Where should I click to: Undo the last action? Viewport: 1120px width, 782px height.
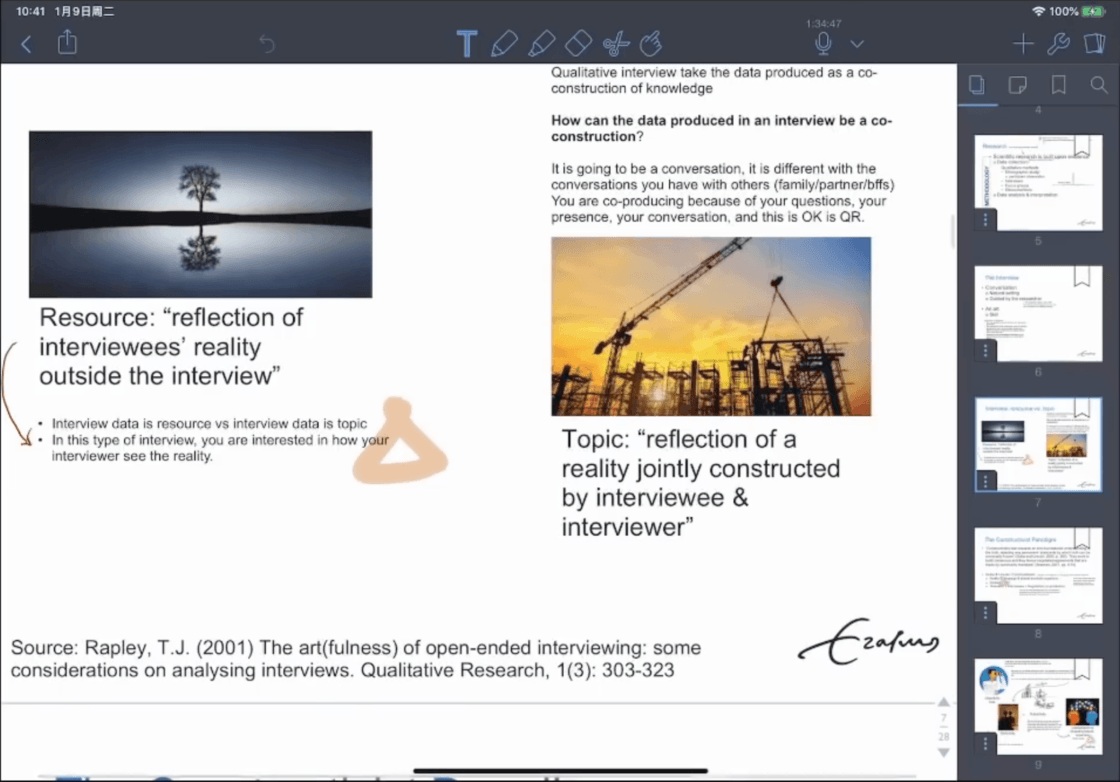tap(267, 44)
